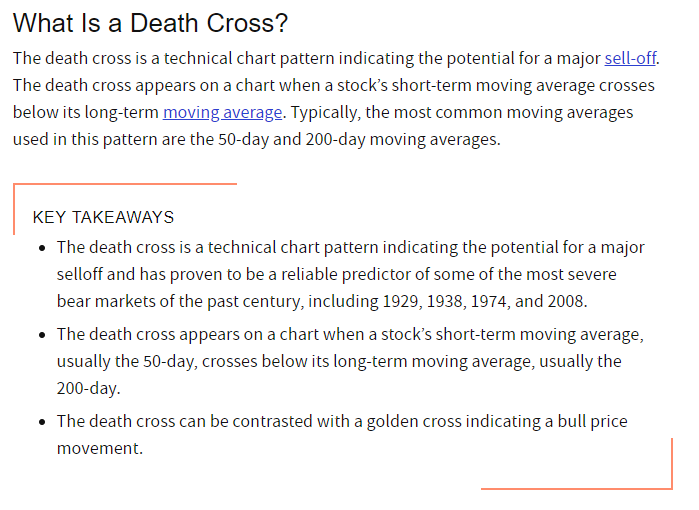Viewport: 699px width, 510px height.
Task: Click the bullet dot of second takeaway
Action: 42,335
